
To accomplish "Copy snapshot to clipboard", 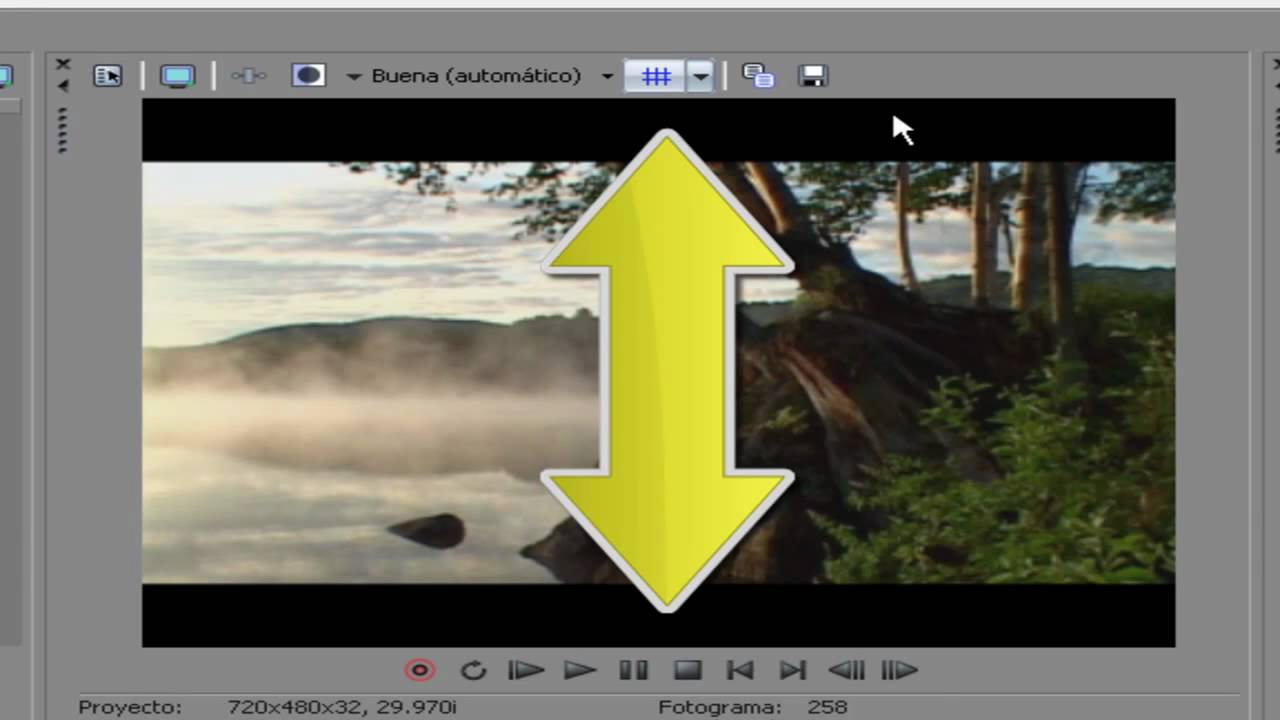I will point(758,76).
